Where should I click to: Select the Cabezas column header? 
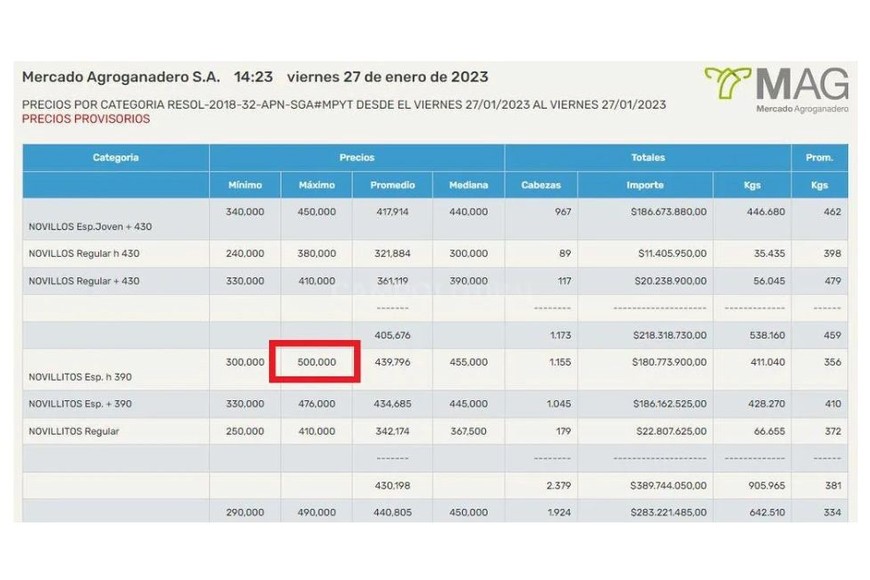(x=541, y=185)
